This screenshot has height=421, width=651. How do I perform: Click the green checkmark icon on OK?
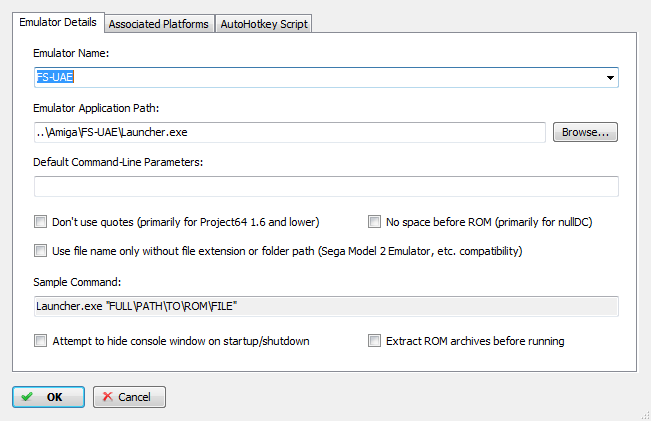(27, 397)
